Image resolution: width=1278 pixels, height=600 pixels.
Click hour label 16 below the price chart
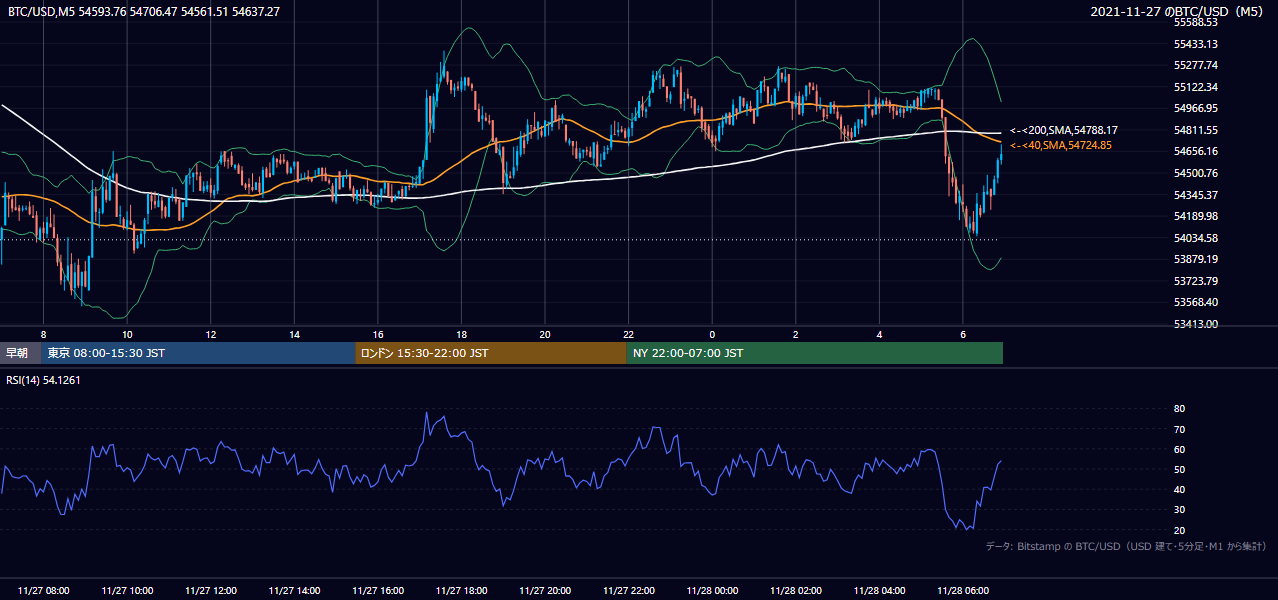tap(378, 334)
